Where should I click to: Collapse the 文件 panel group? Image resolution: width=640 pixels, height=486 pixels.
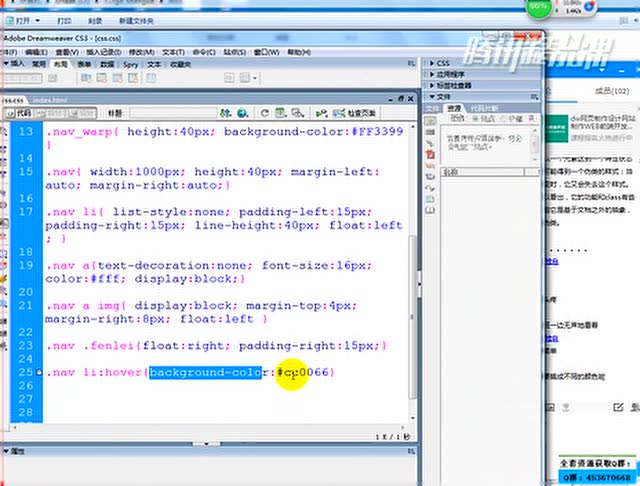click(432, 97)
